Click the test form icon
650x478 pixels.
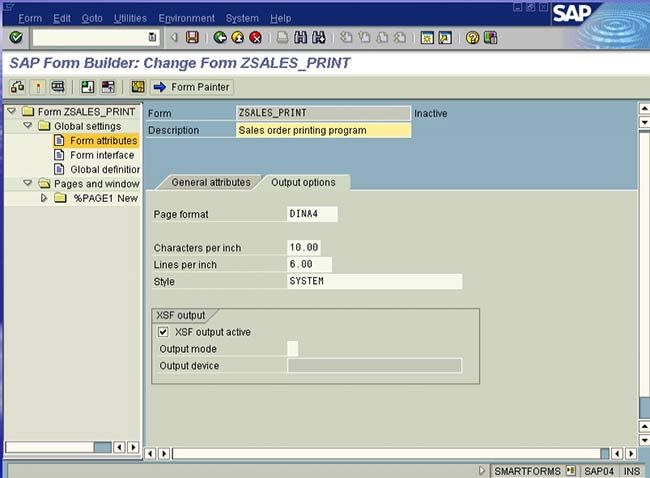58,87
